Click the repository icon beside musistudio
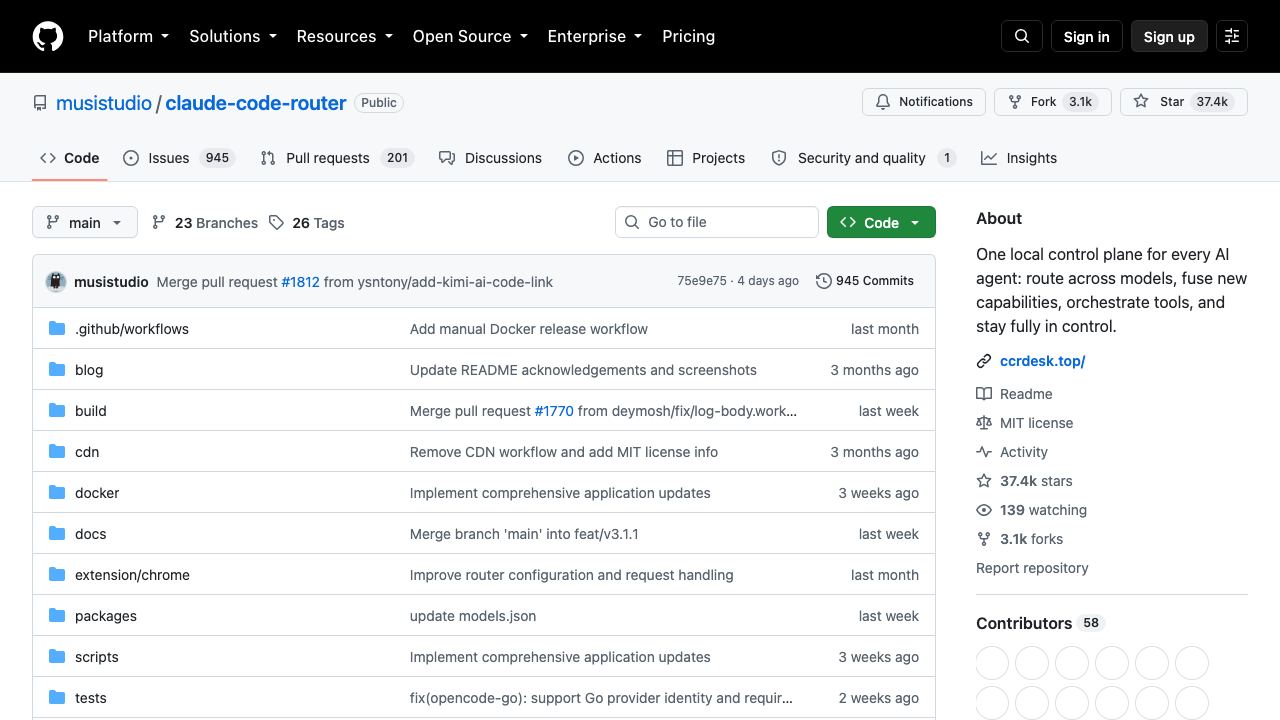 (x=40, y=103)
